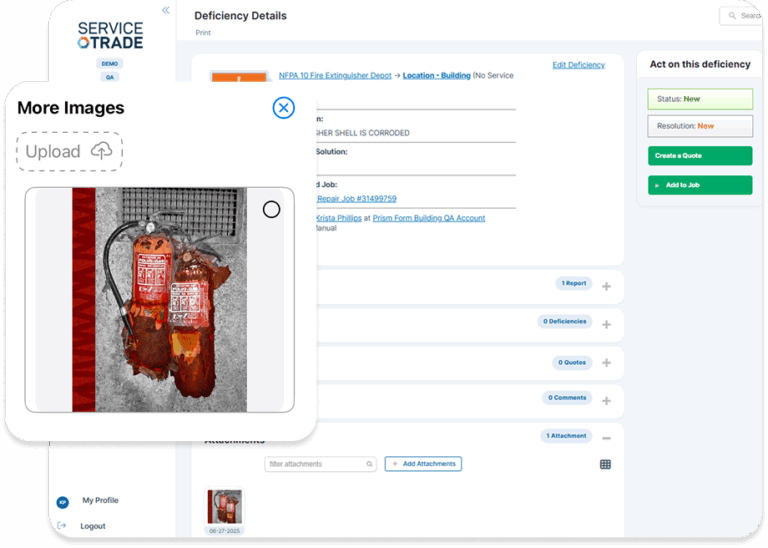
Task: Expand the 1 Report section
Action: tap(606, 286)
